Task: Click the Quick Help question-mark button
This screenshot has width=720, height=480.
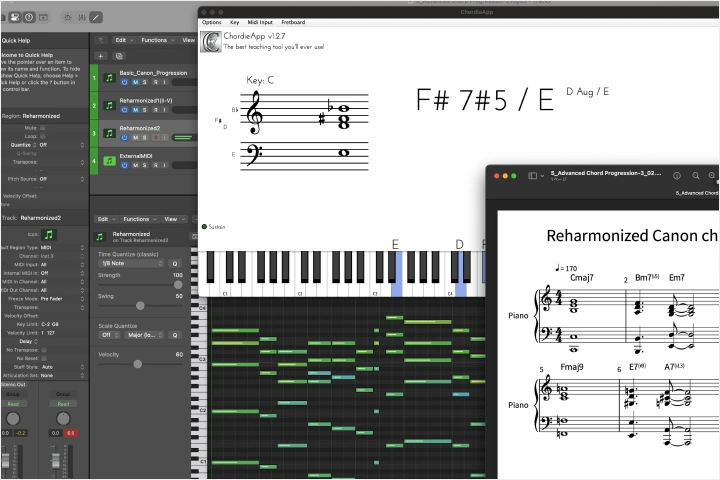Action: click(x=29, y=17)
